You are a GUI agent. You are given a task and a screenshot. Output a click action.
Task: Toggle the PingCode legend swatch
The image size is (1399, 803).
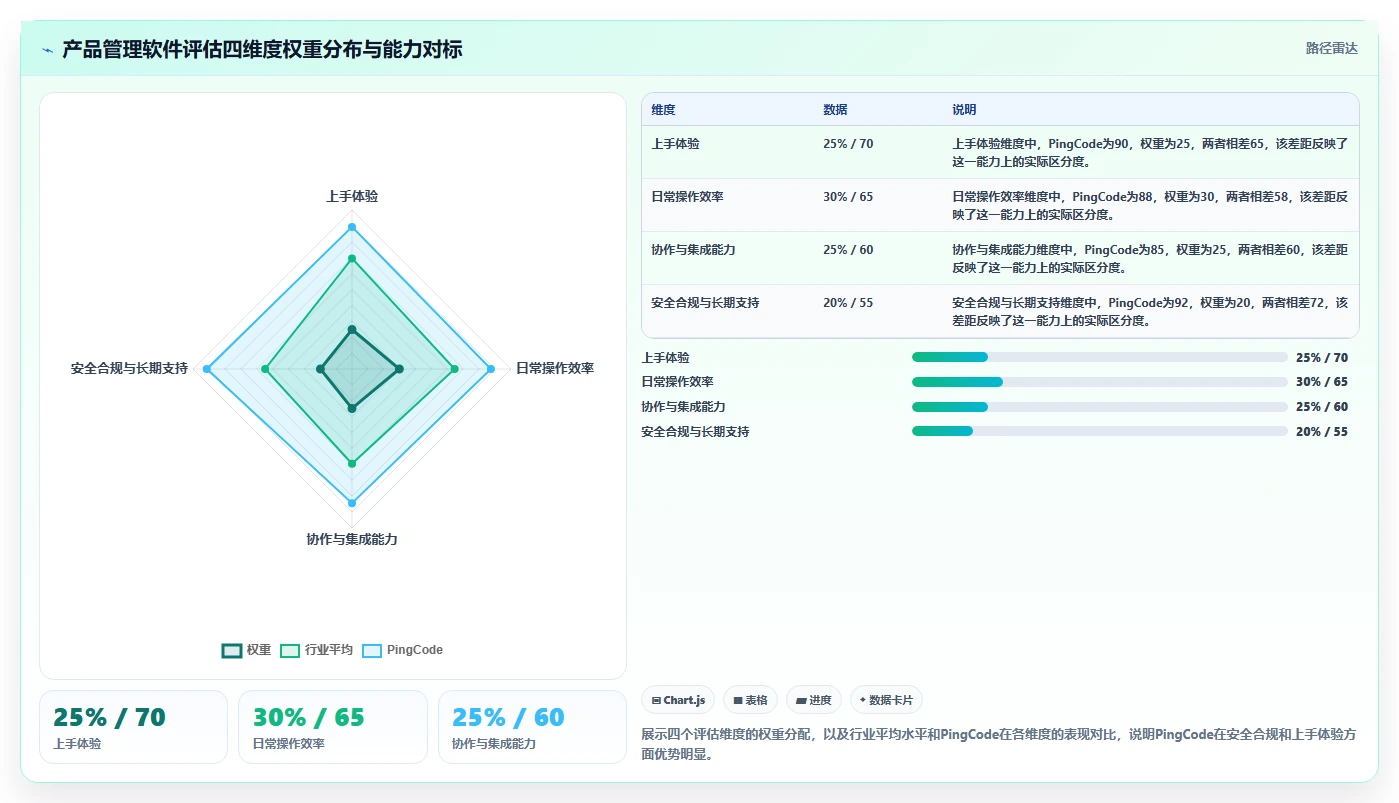pyautogui.click(x=372, y=650)
